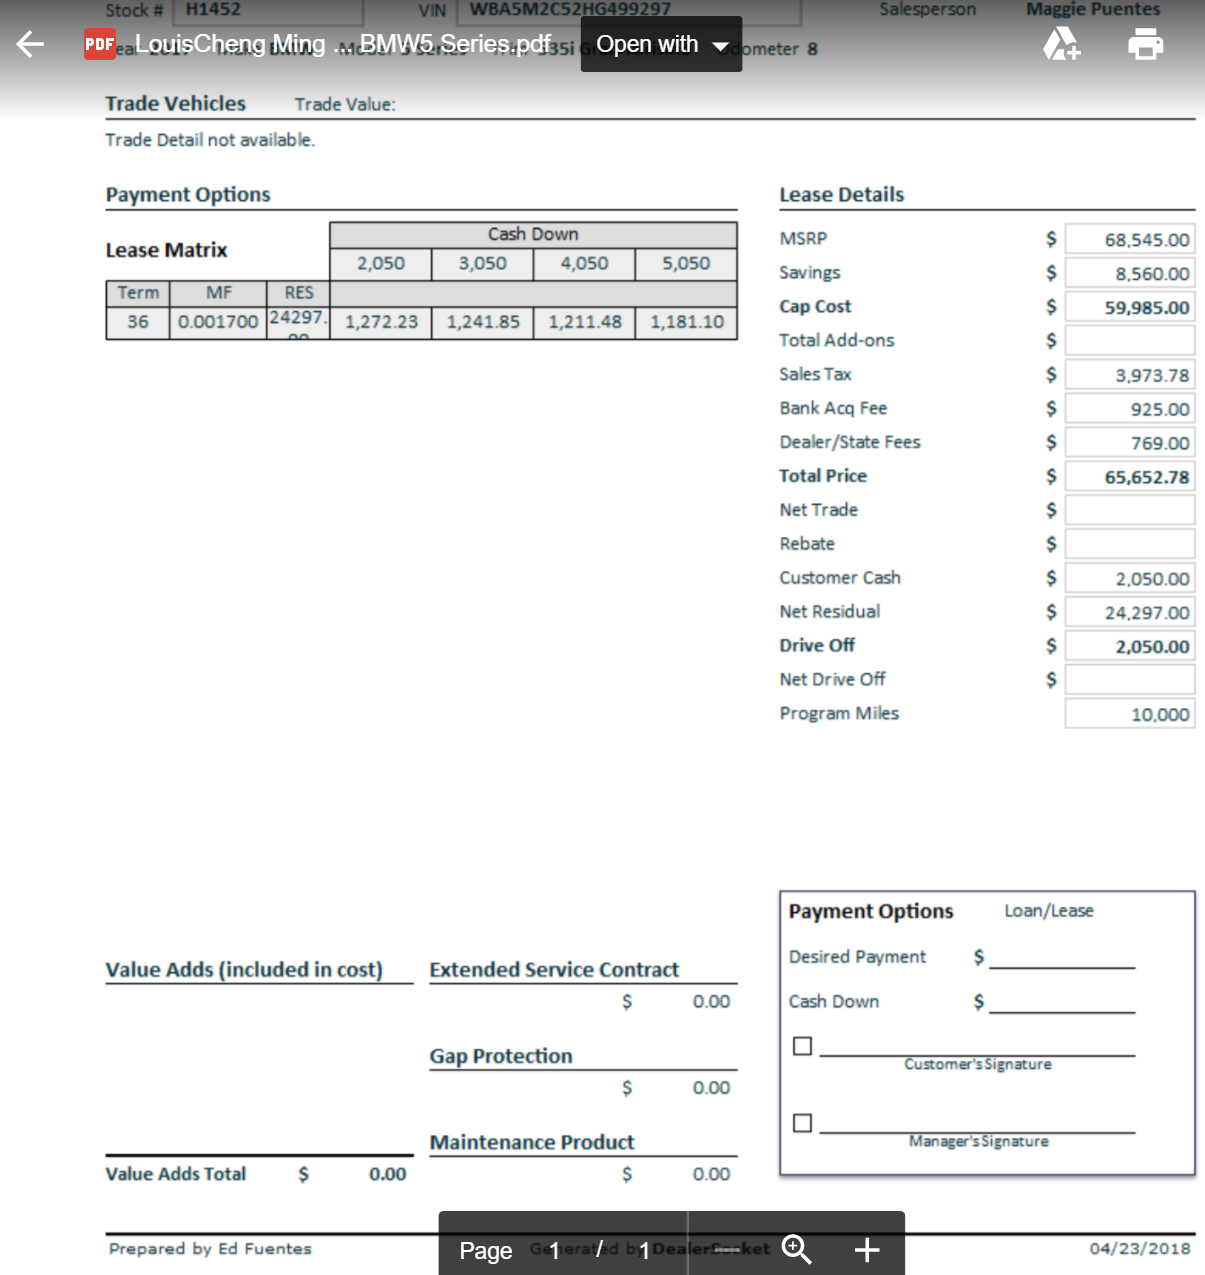
Task: Zoom in with the plus icon
Action: [x=867, y=1250]
